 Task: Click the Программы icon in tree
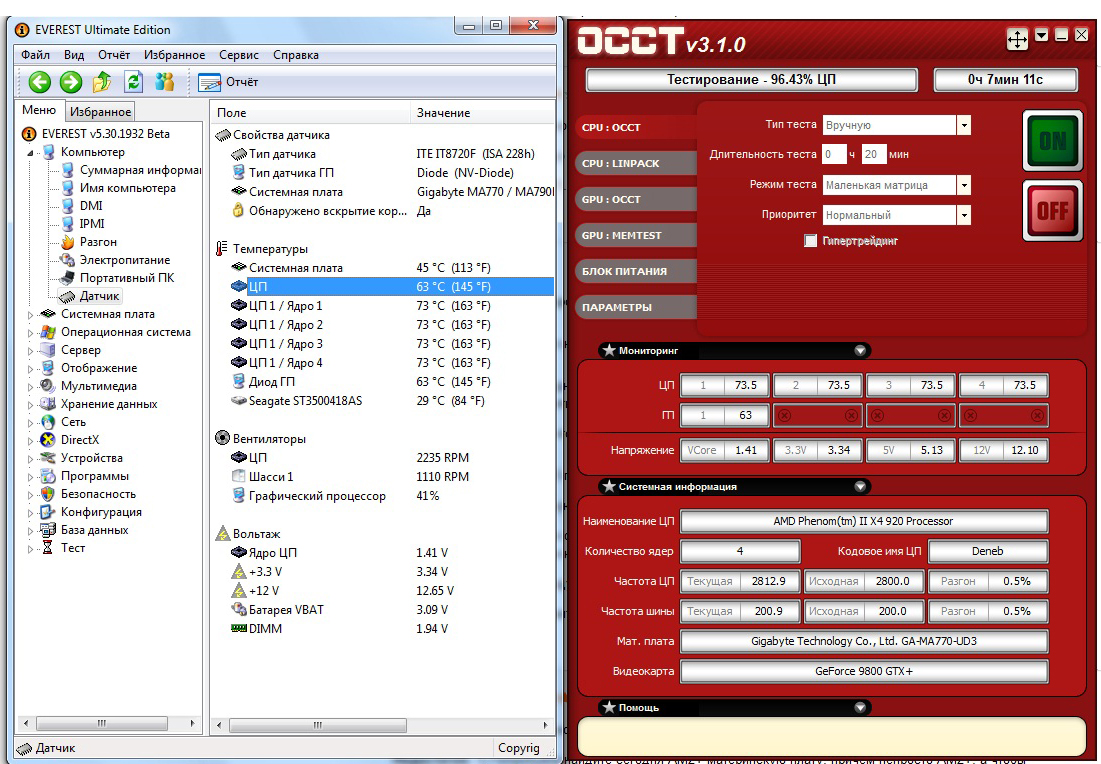pos(48,476)
